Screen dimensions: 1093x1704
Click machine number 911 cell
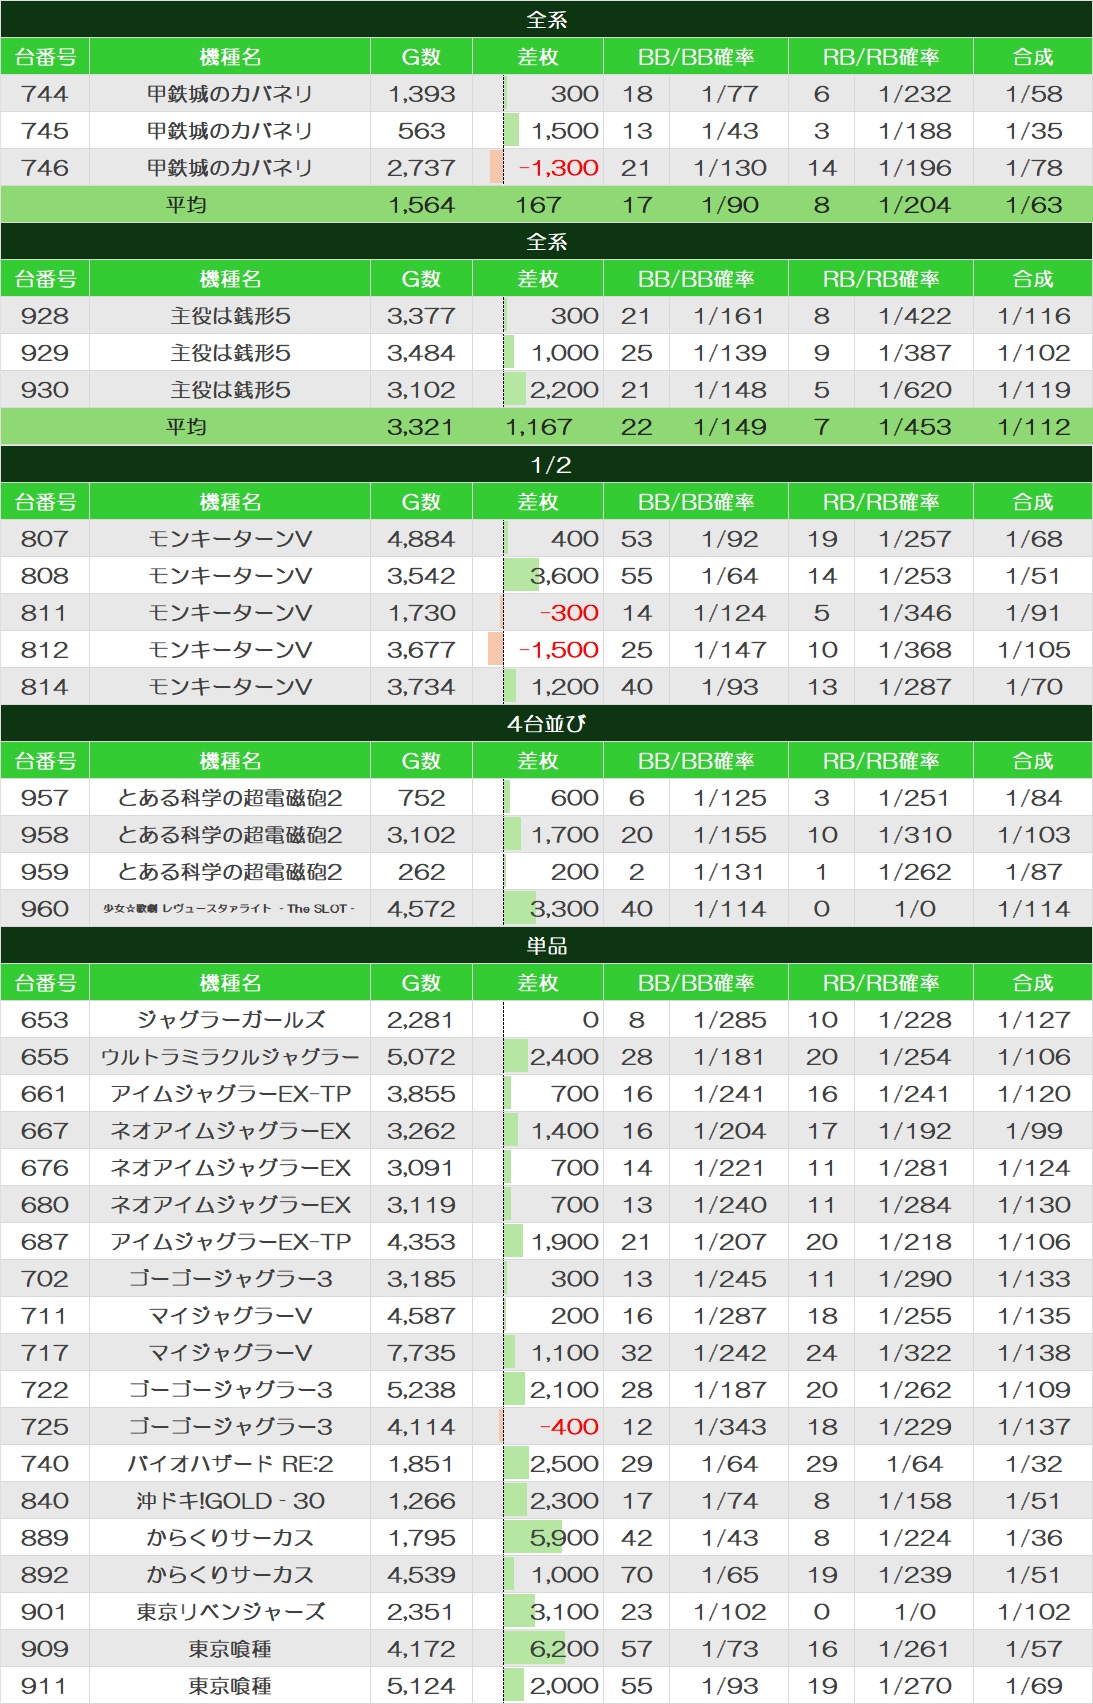pos(45,1686)
